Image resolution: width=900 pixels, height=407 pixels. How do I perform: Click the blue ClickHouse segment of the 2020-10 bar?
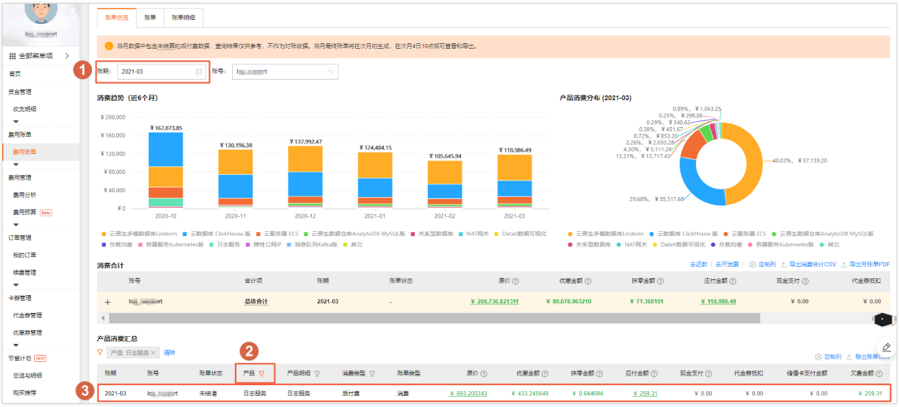click(166, 149)
